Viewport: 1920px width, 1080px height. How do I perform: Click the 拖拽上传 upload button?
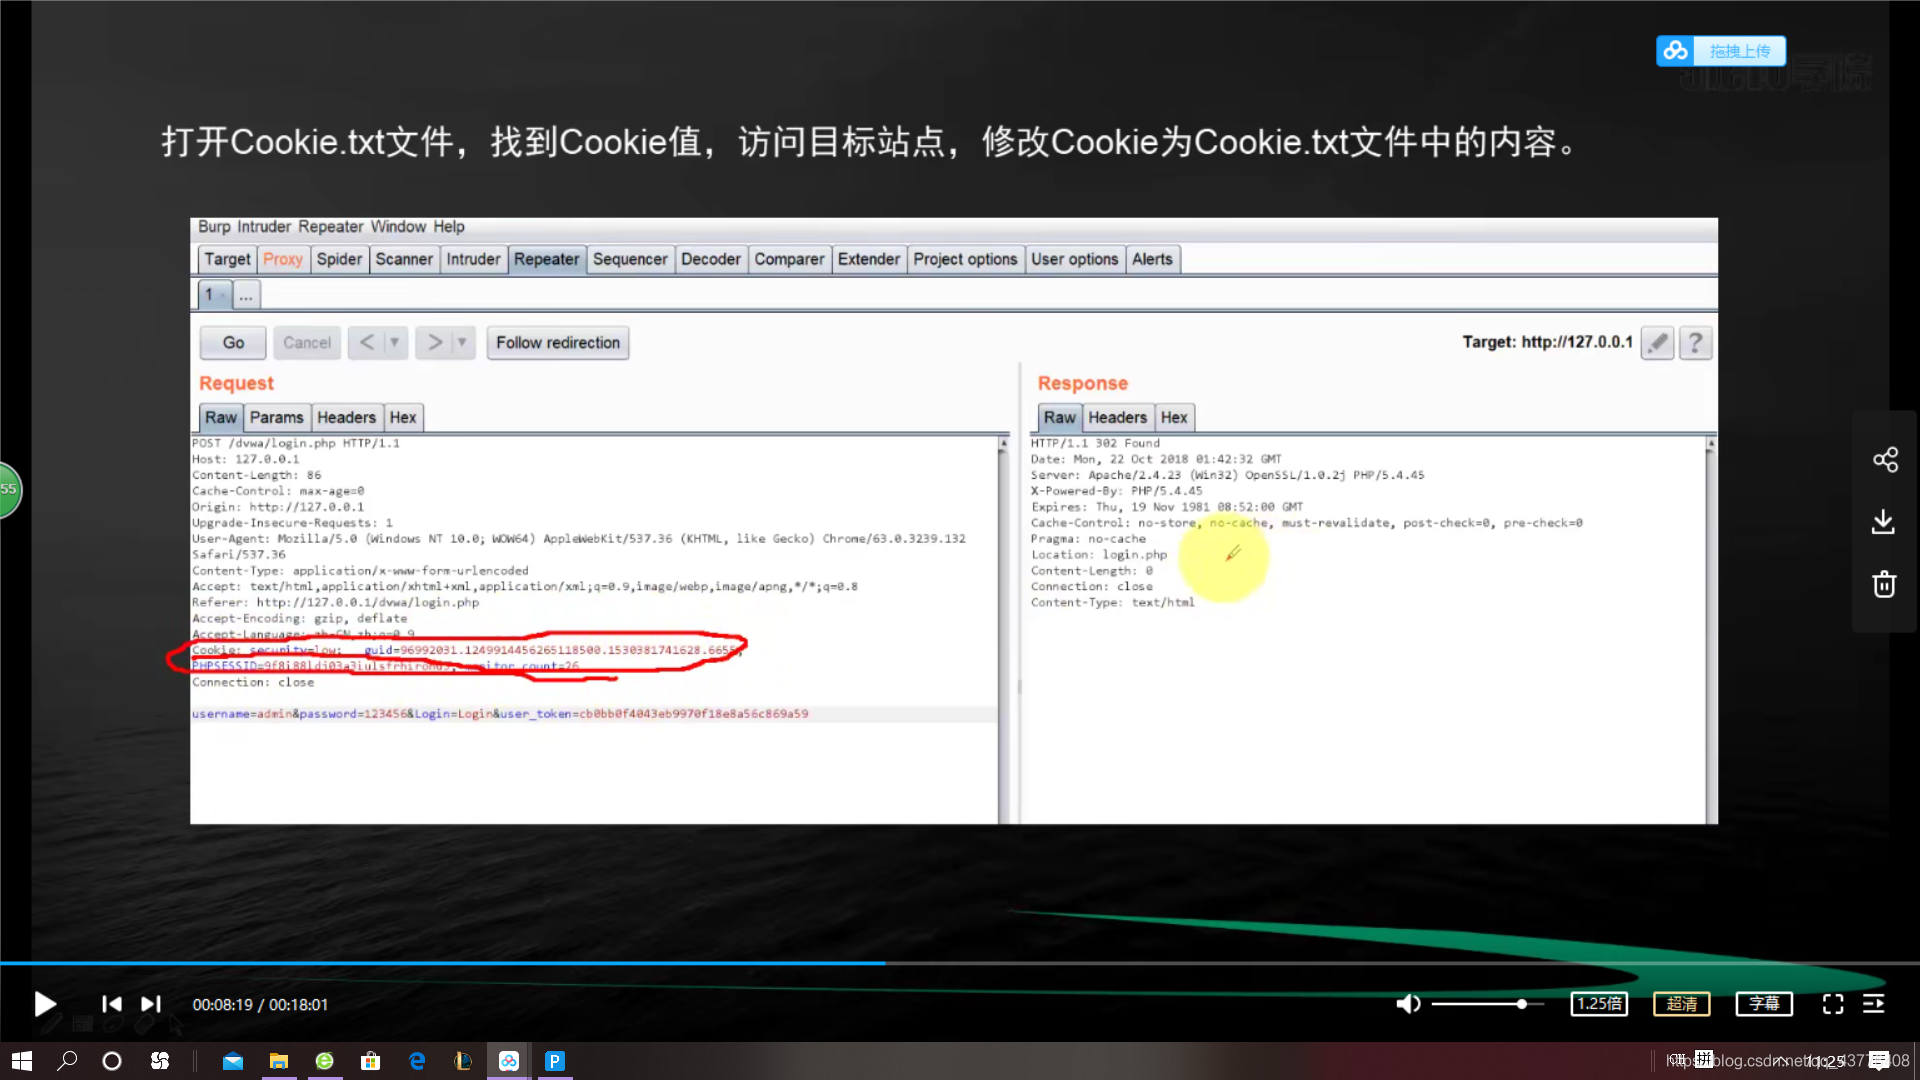click(x=1721, y=51)
